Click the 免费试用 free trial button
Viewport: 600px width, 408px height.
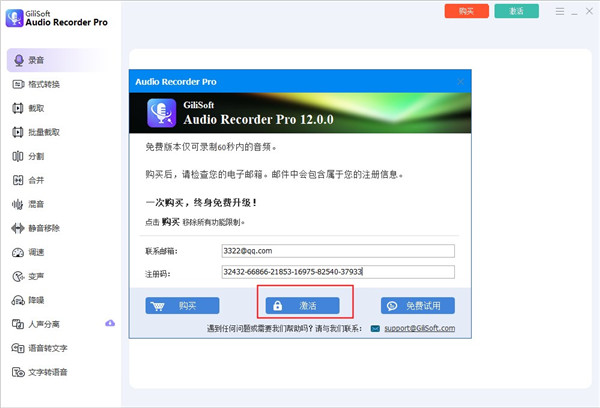(418, 306)
